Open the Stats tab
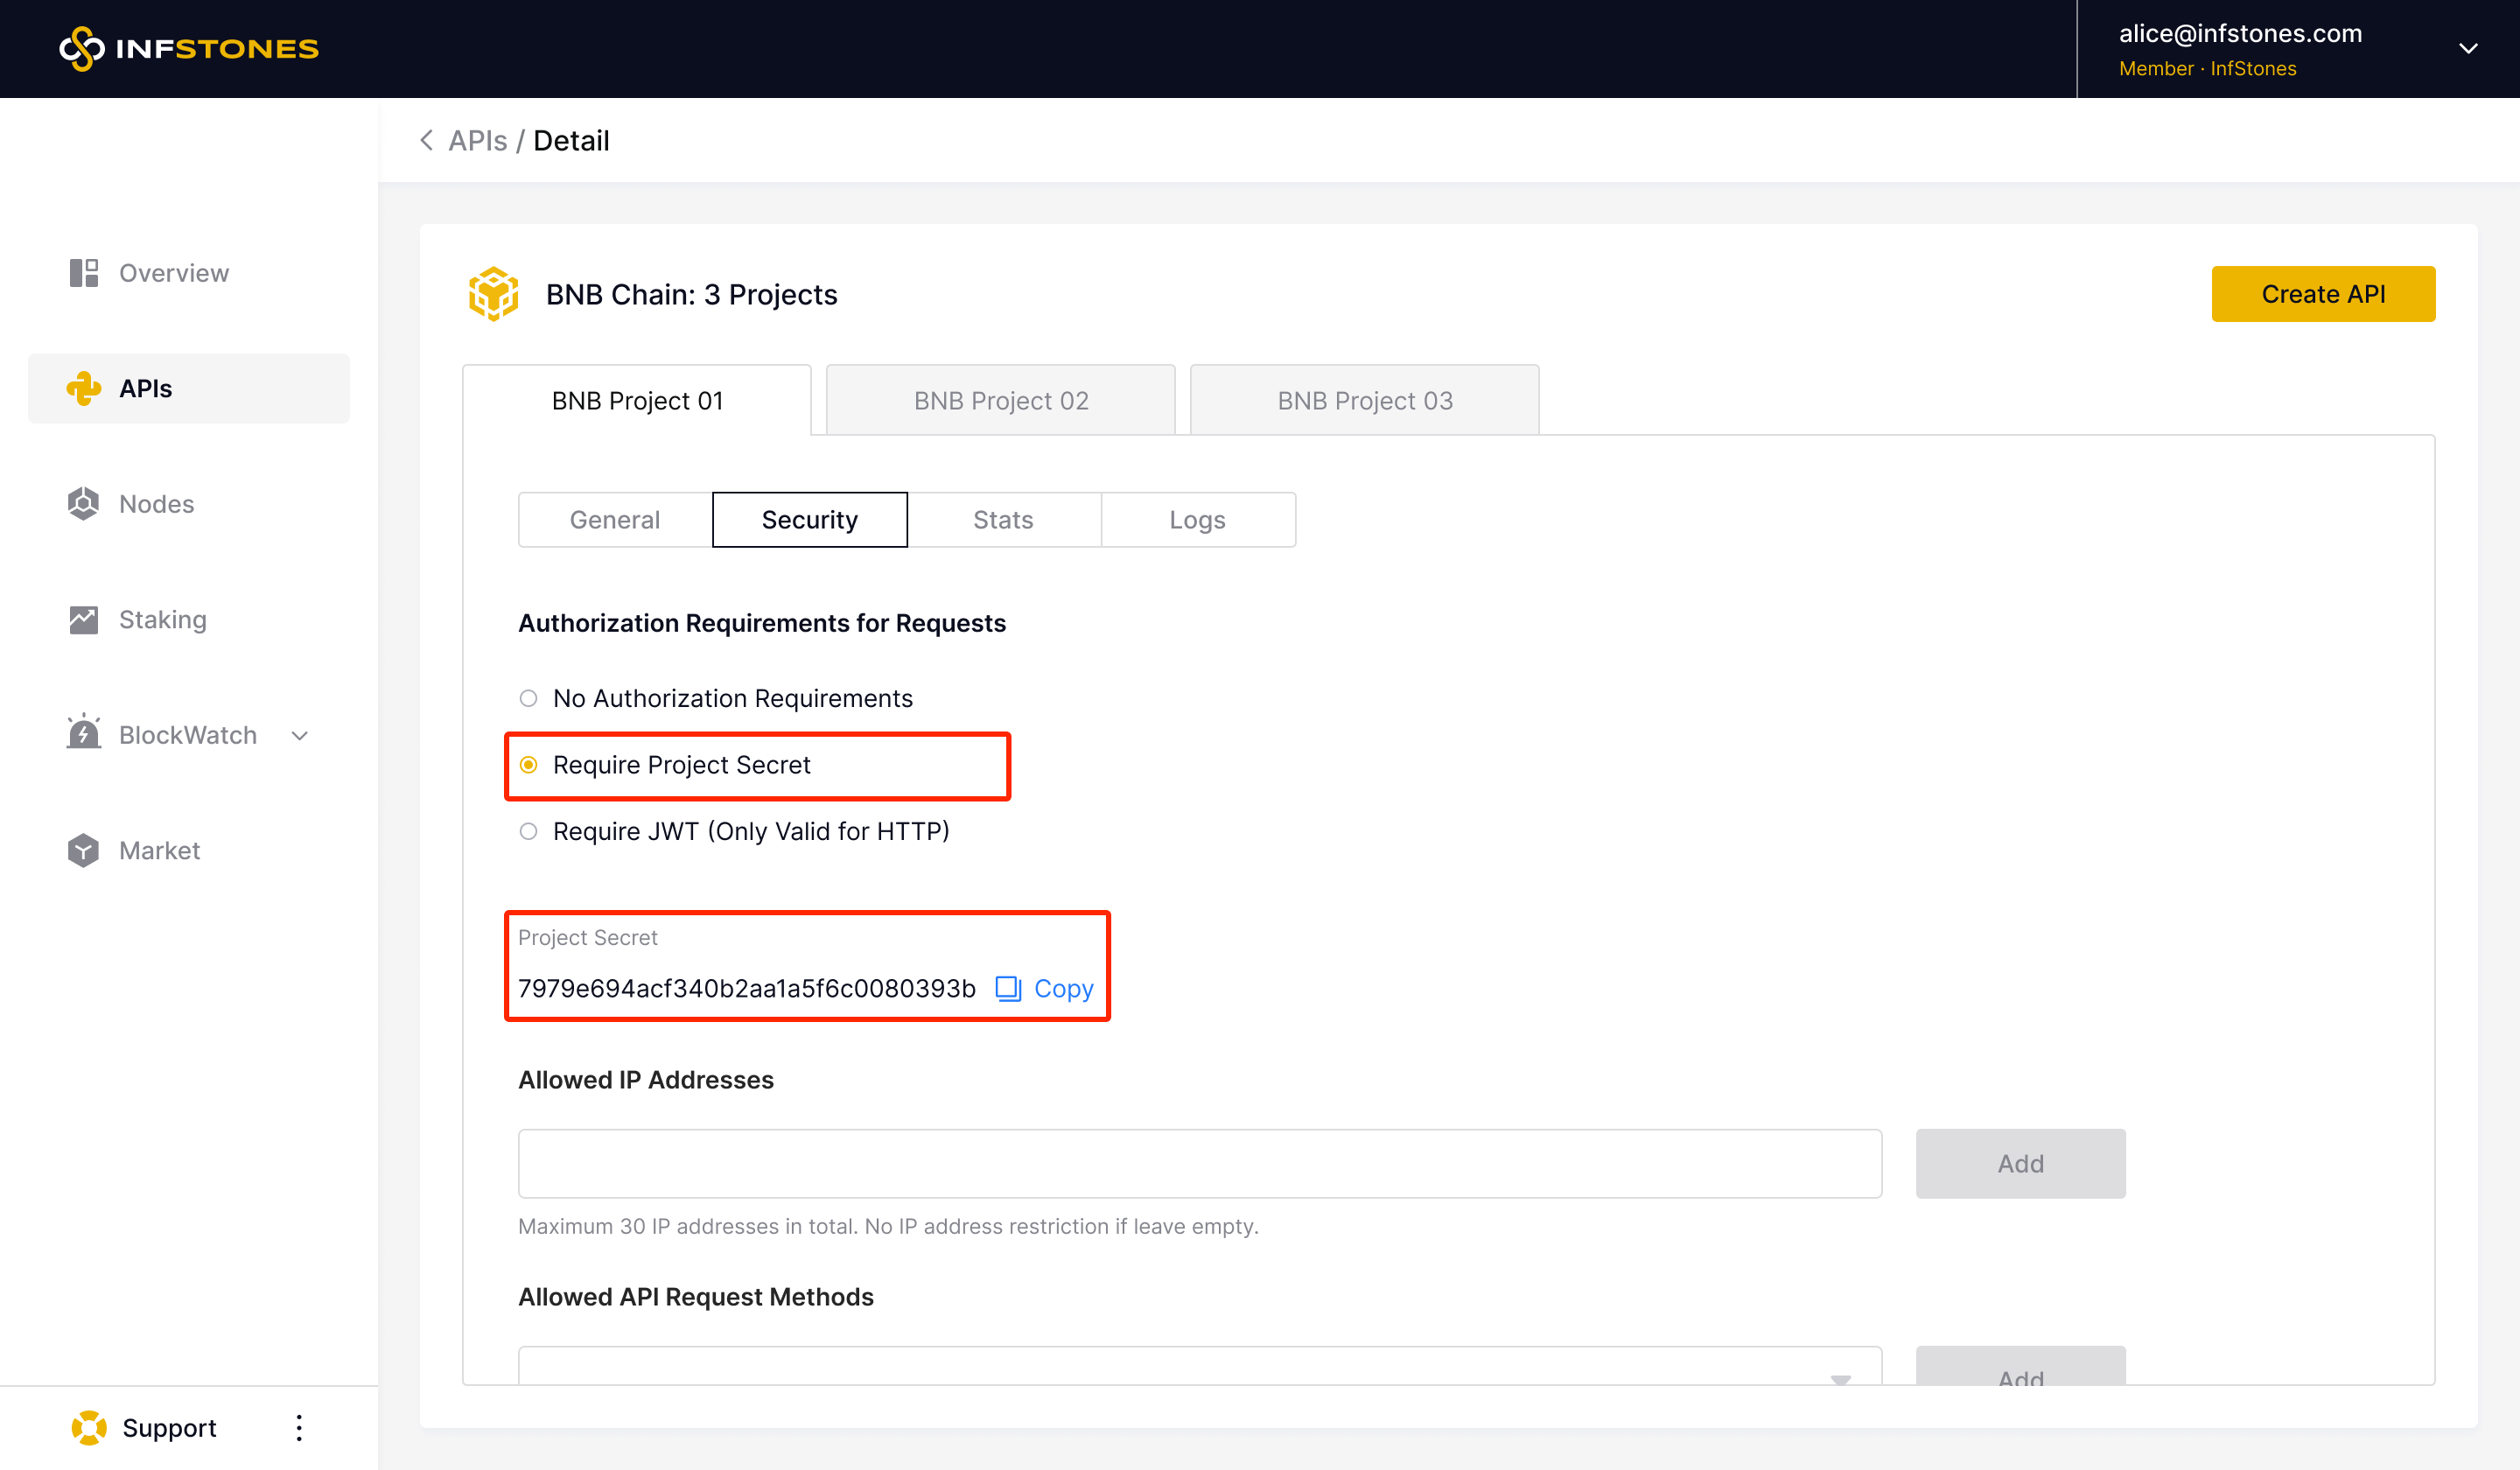This screenshot has width=2520, height=1470. pos(1004,520)
